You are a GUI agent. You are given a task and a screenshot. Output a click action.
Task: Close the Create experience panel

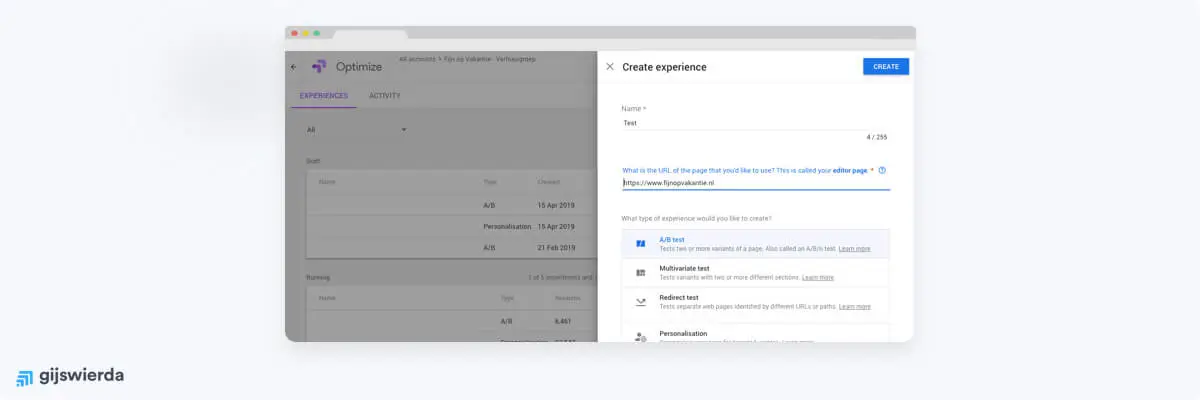pyautogui.click(x=610, y=67)
